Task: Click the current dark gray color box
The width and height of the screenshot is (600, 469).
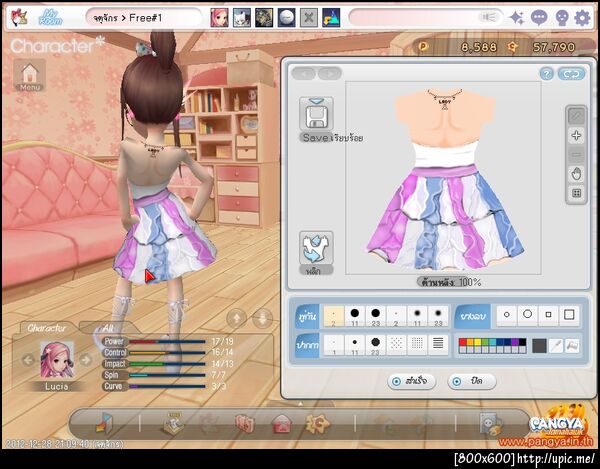Action: [539, 346]
